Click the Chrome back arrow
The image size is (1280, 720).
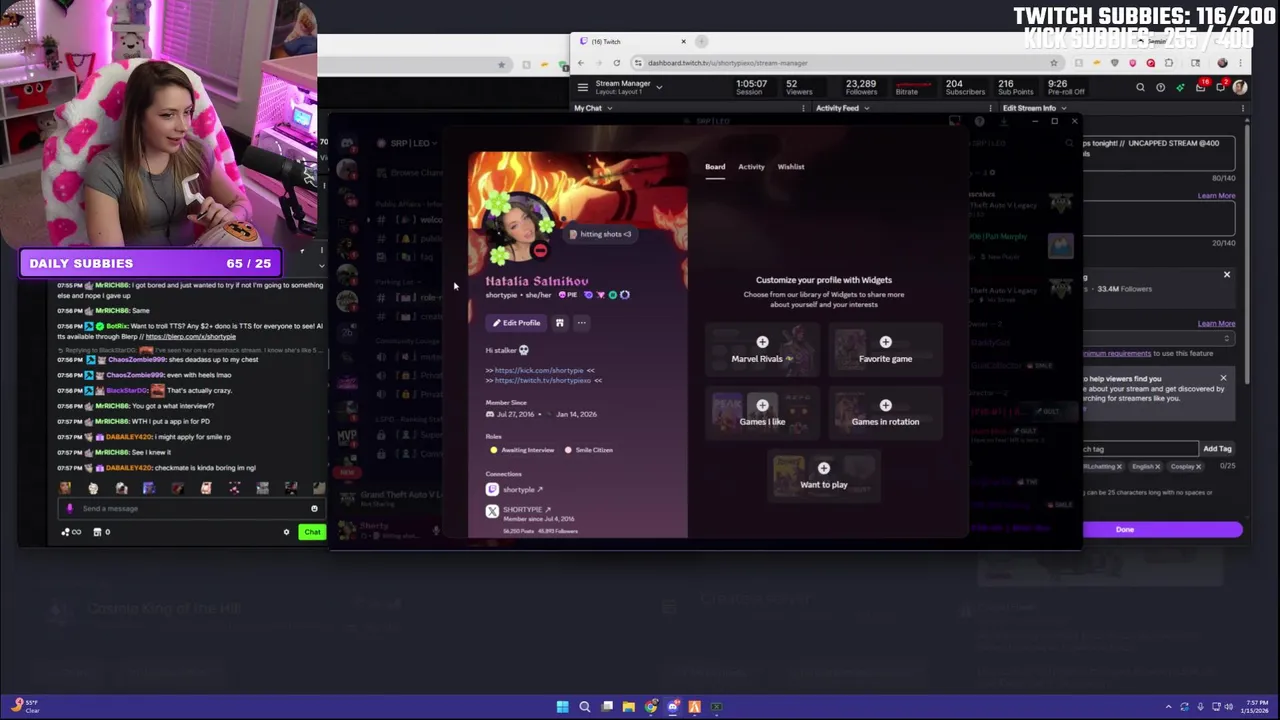tap(580, 63)
